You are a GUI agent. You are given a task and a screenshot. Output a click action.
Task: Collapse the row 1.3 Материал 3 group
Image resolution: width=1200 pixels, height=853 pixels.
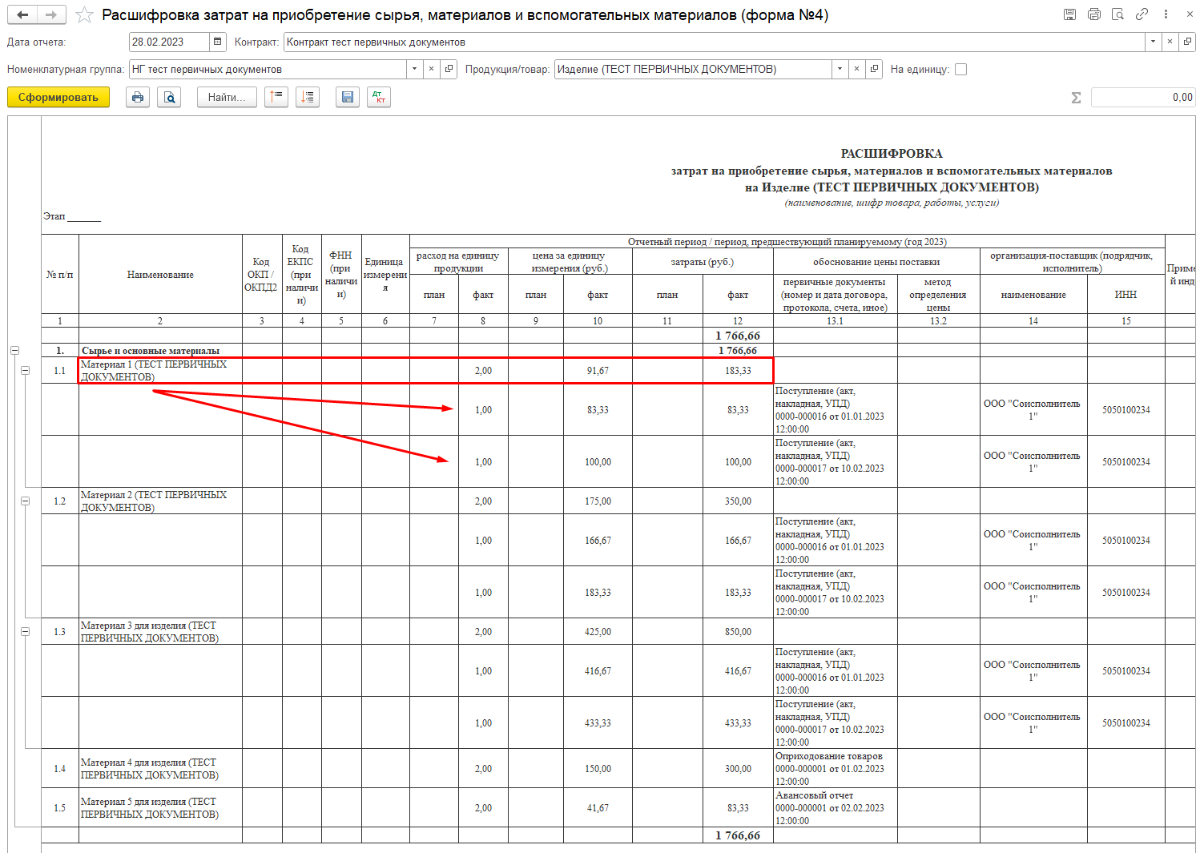pos(26,632)
